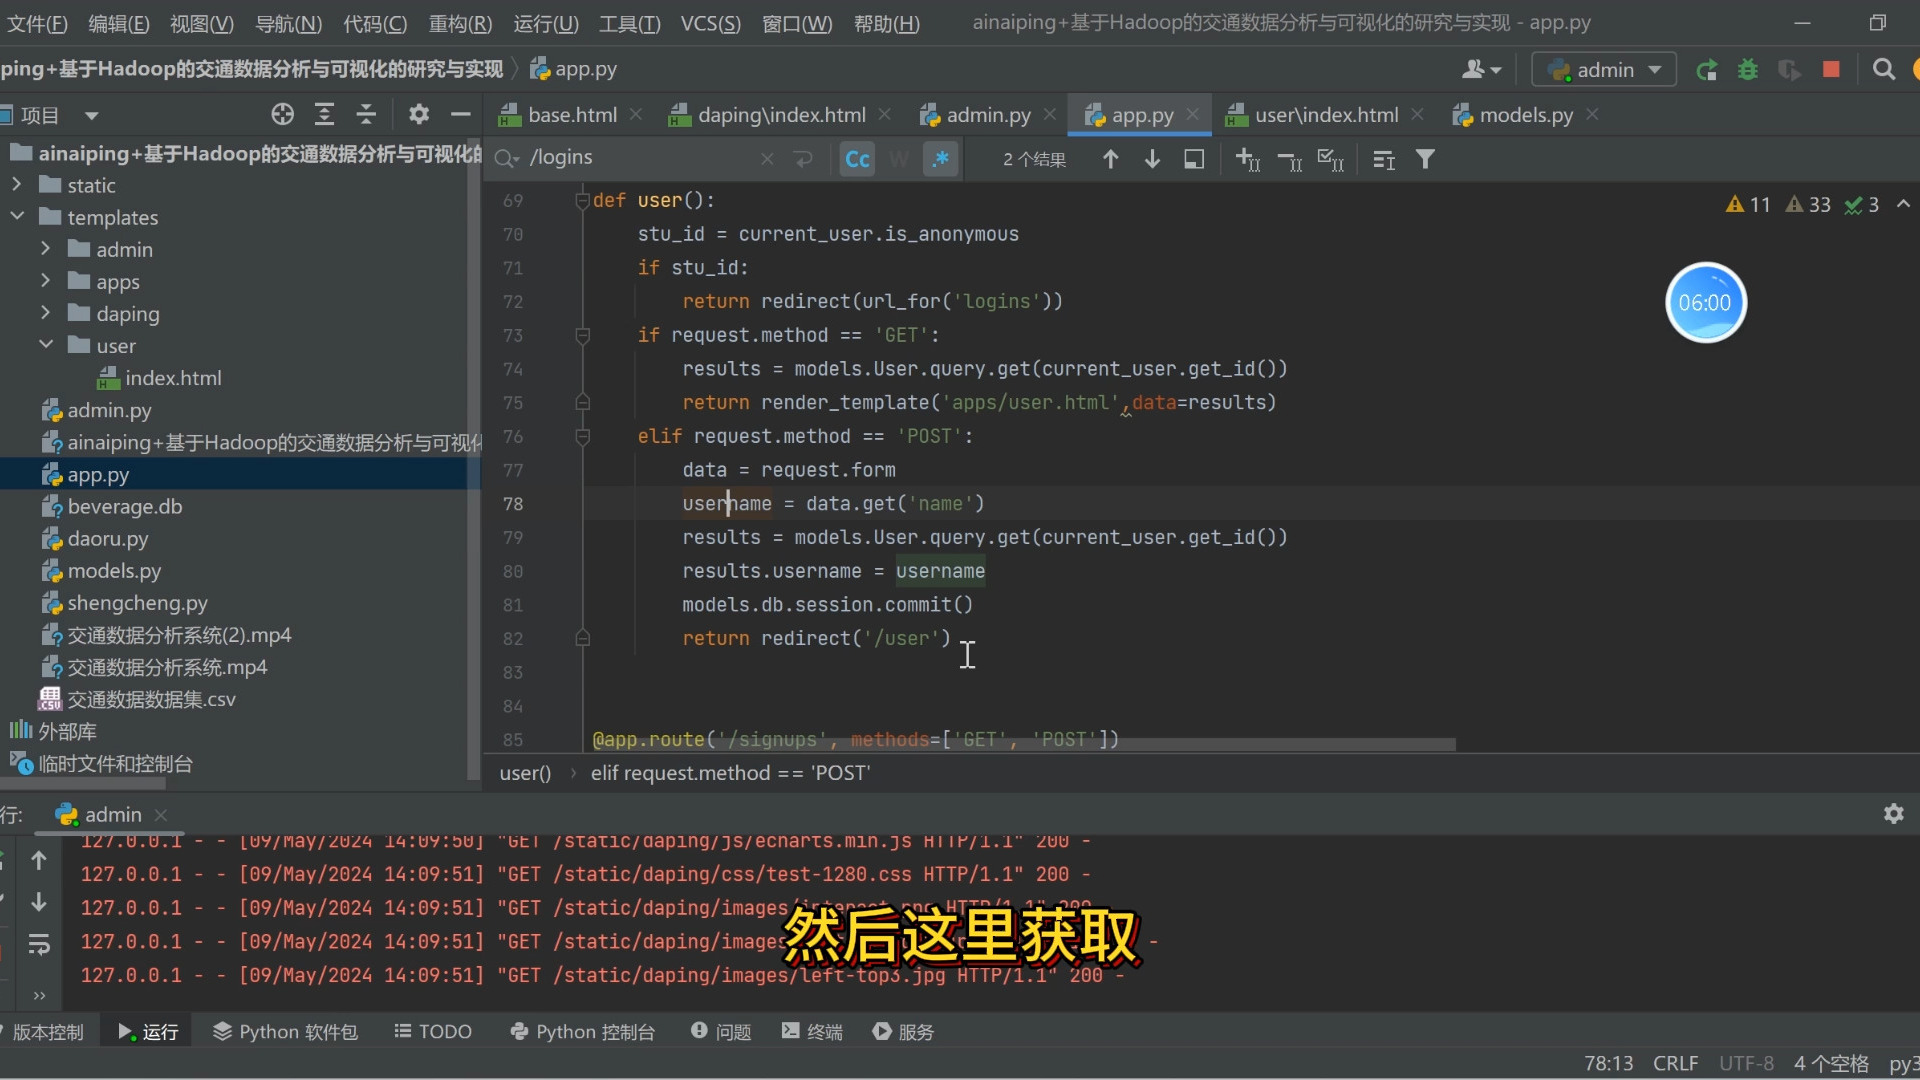Click the /logins search input field
This screenshot has width=1920, height=1080.
coord(640,158)
